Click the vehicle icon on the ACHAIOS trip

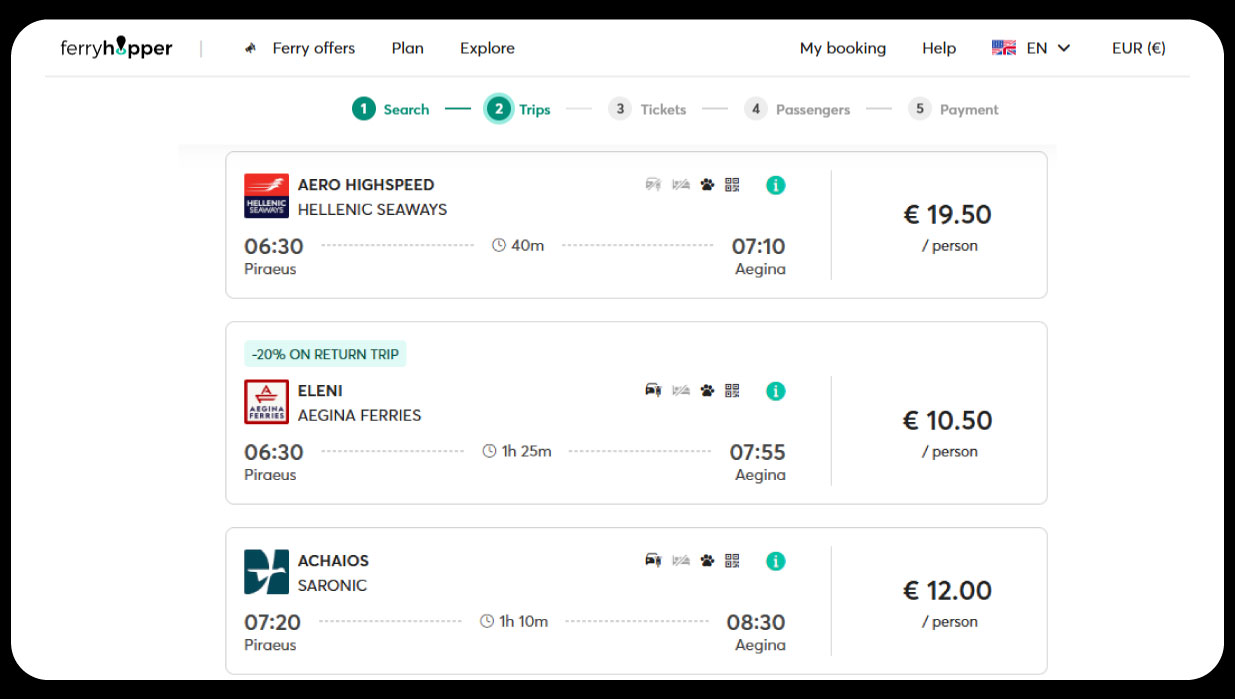[653, 561]
